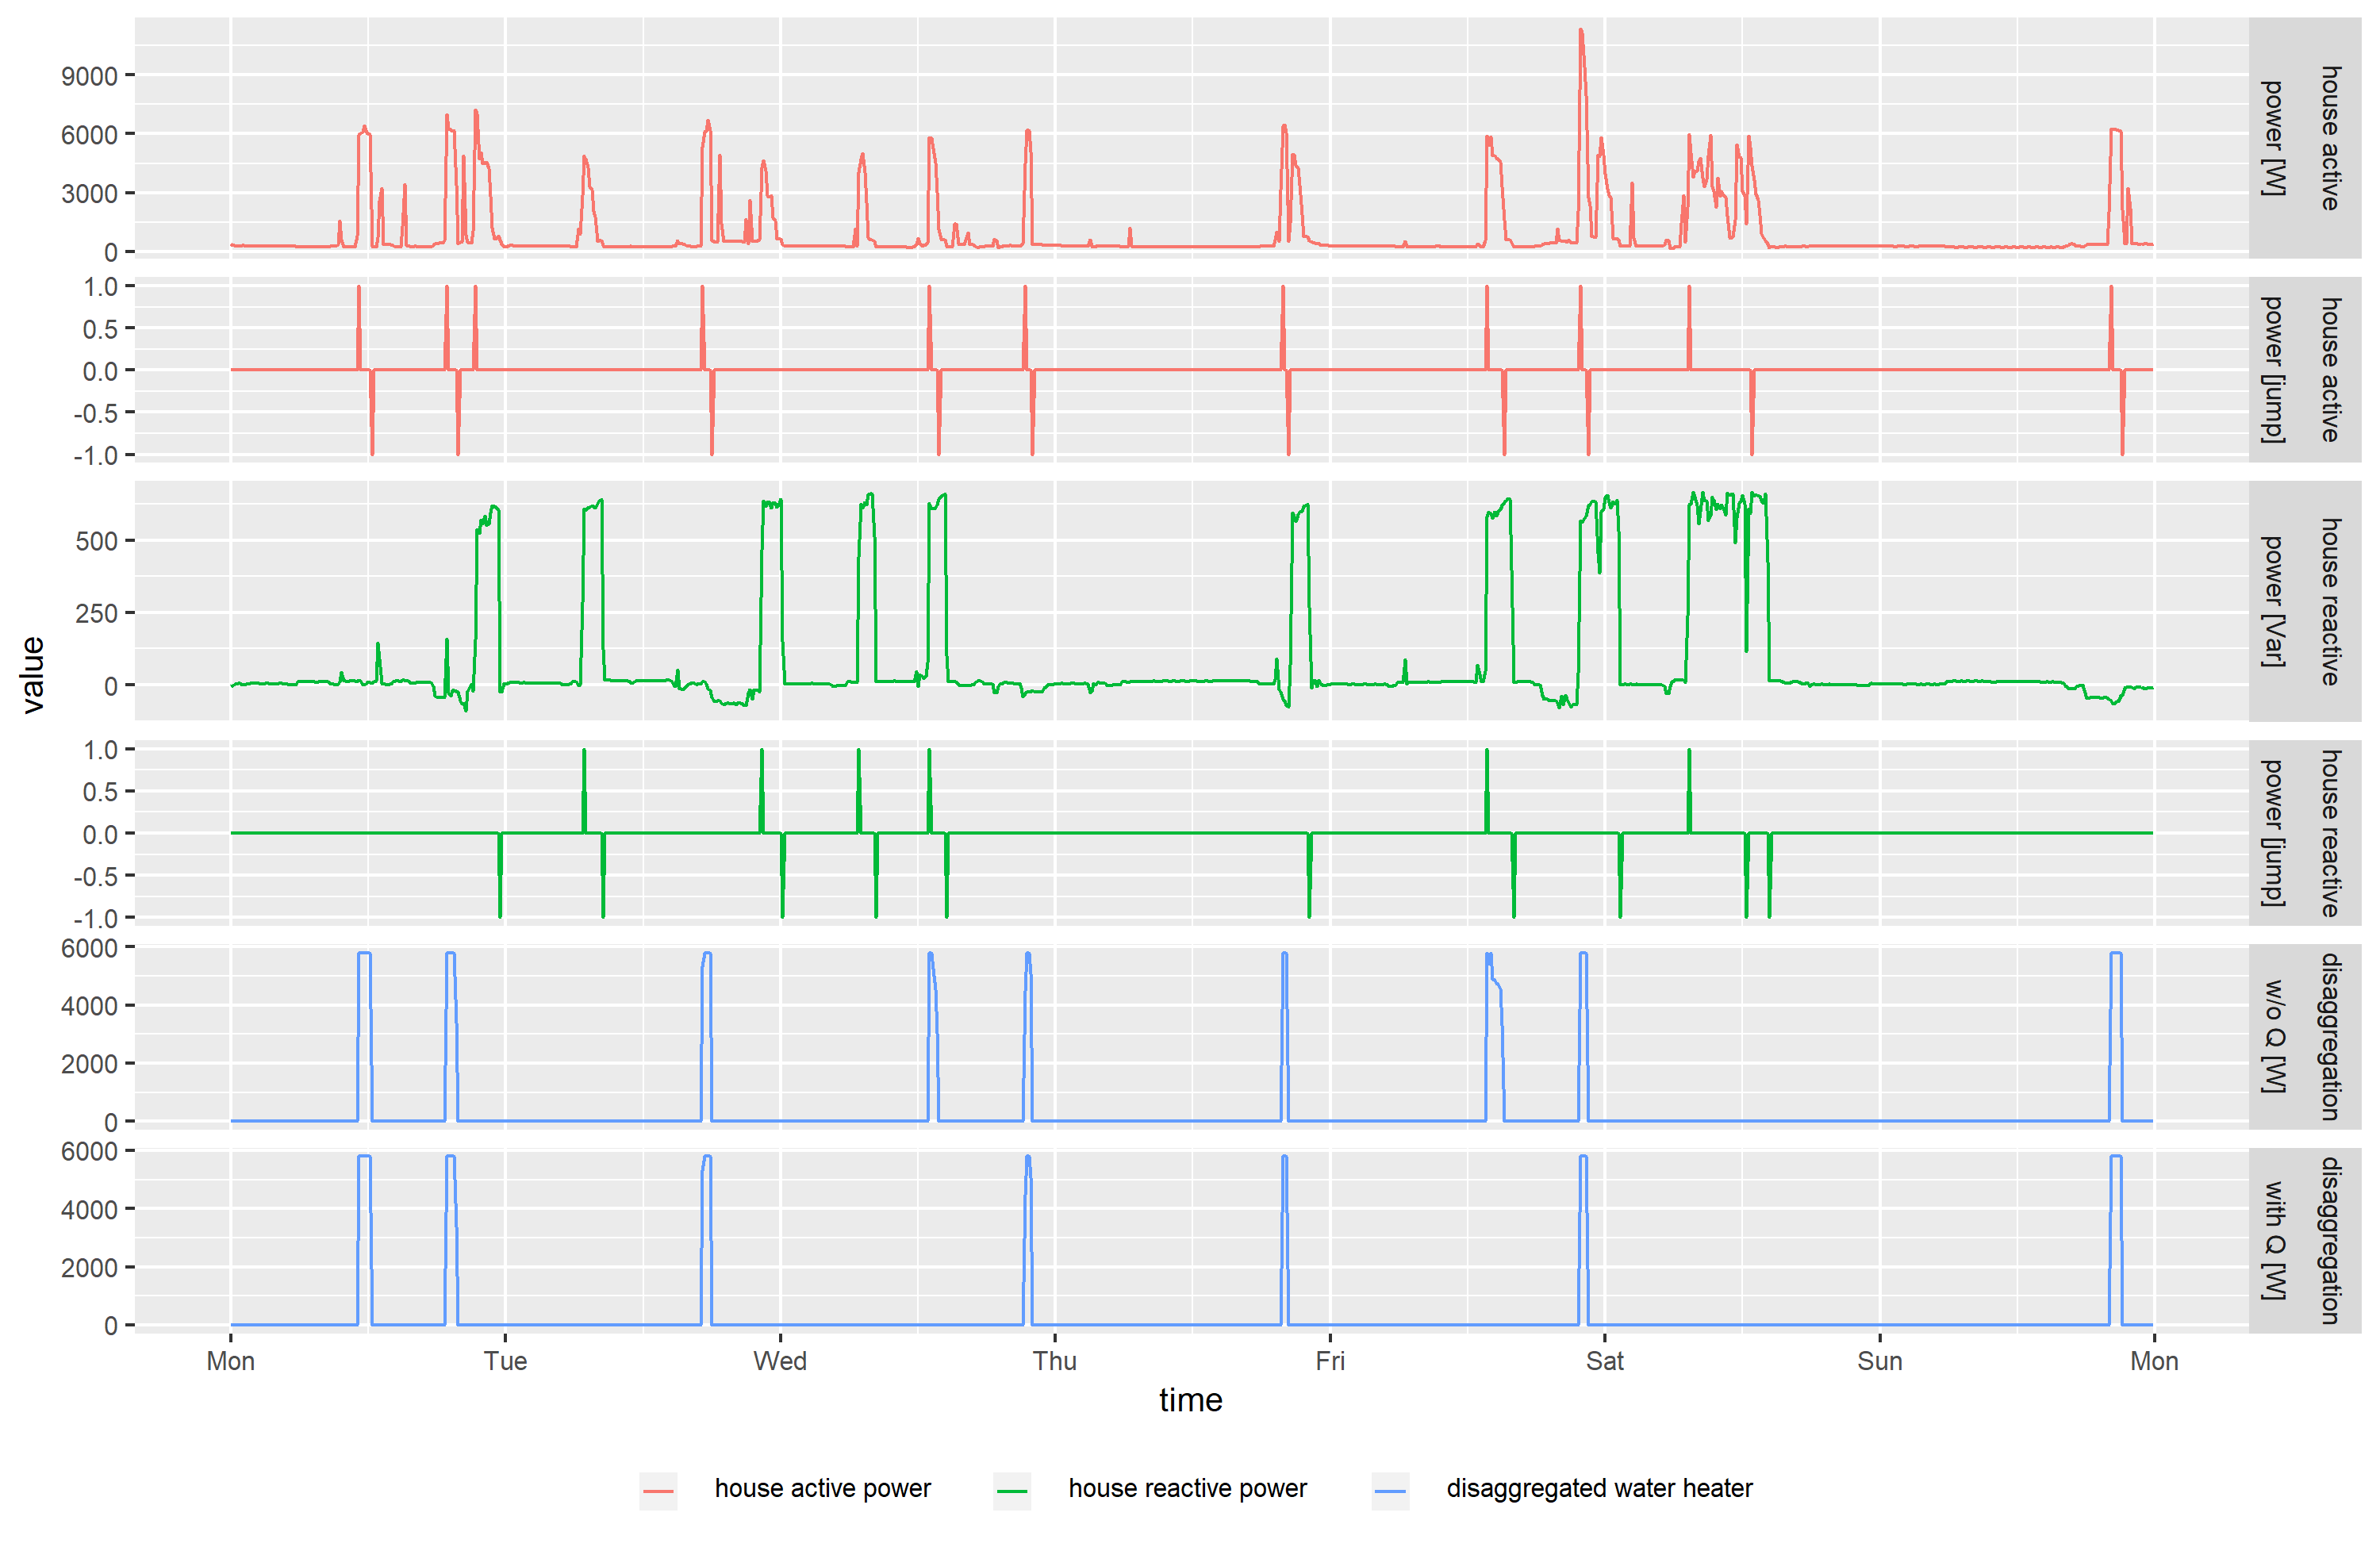
Task: Click the 'time' x-axis title
Action: [x=1190, y=1400]
